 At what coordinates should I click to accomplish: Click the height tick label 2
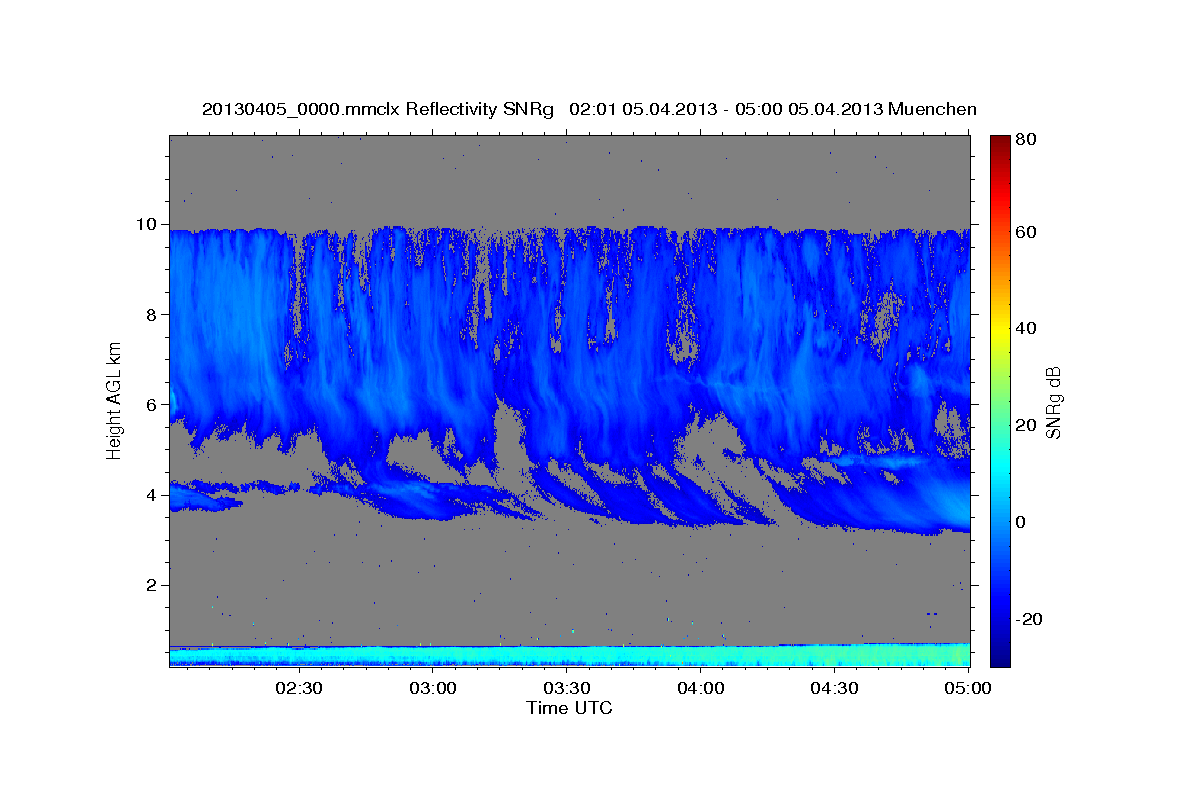(153, 585)
